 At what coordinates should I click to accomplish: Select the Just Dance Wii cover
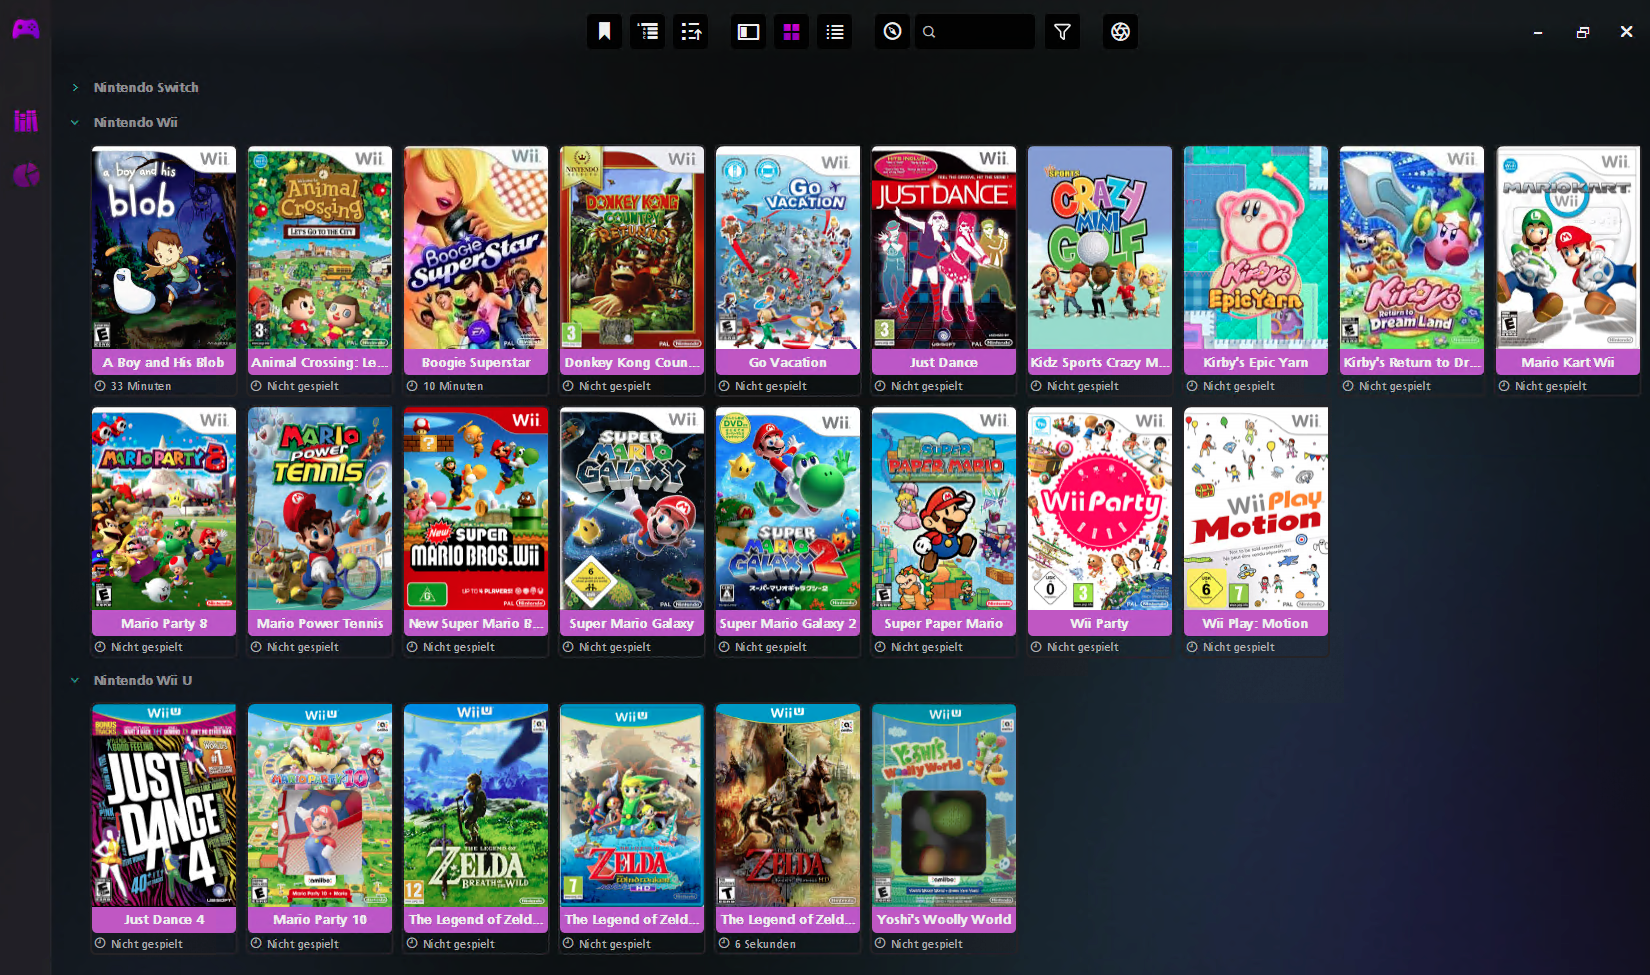point(944,248)
